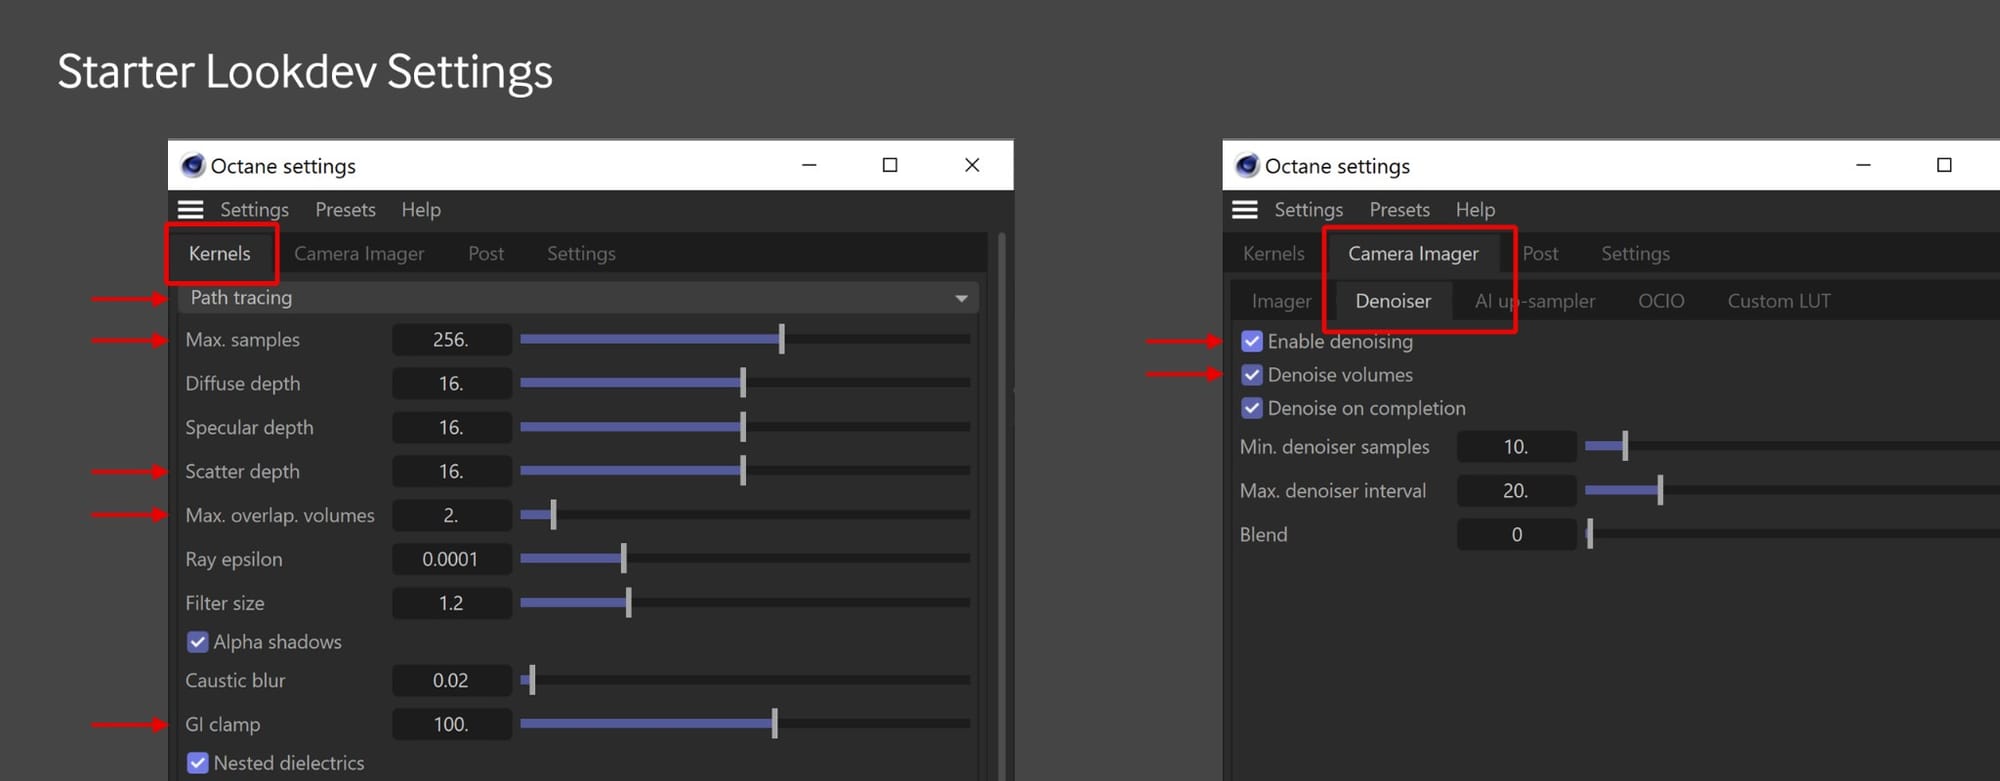Click the Blend slider handle

[x=1590, y=534]
